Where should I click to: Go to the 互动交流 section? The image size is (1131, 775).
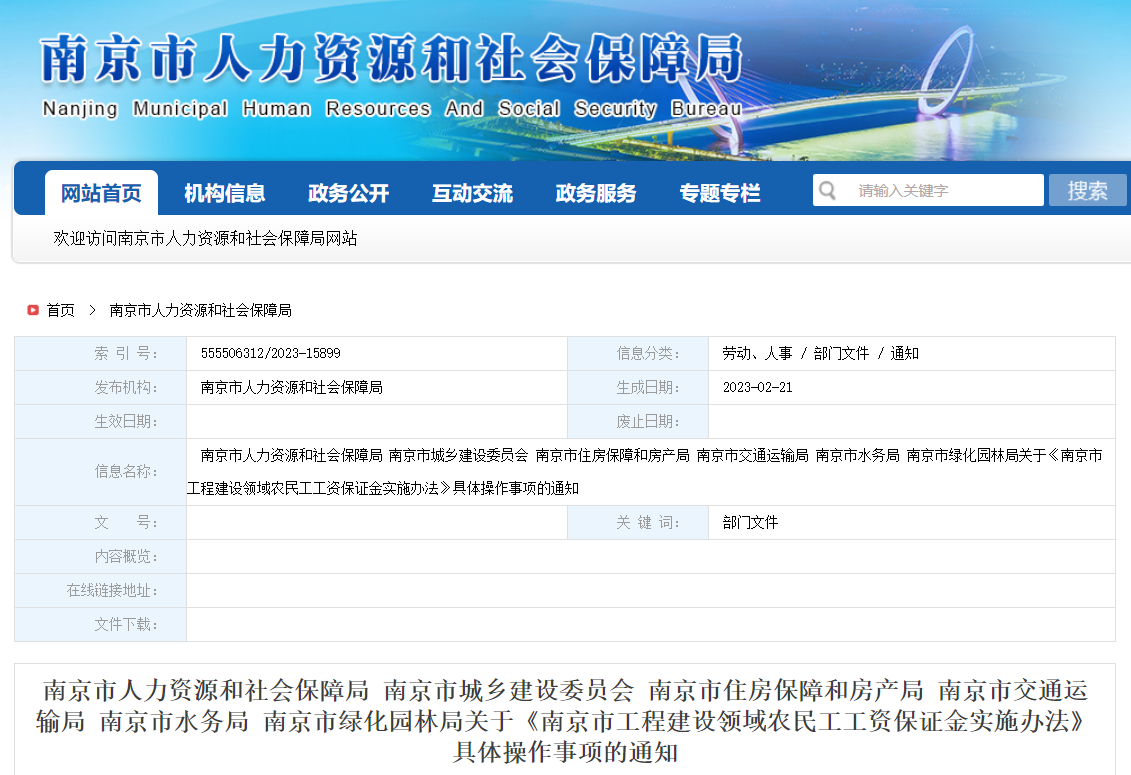point(472,193)
